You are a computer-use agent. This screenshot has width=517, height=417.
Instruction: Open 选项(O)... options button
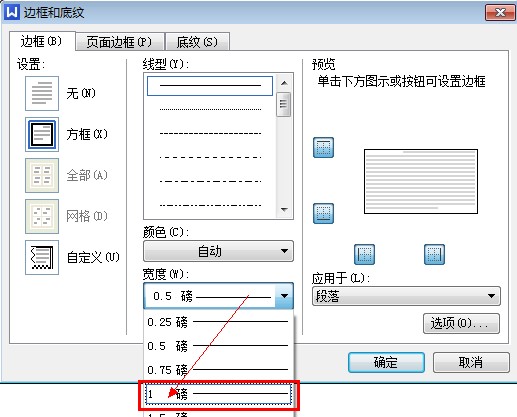click(x=461, y=323)
